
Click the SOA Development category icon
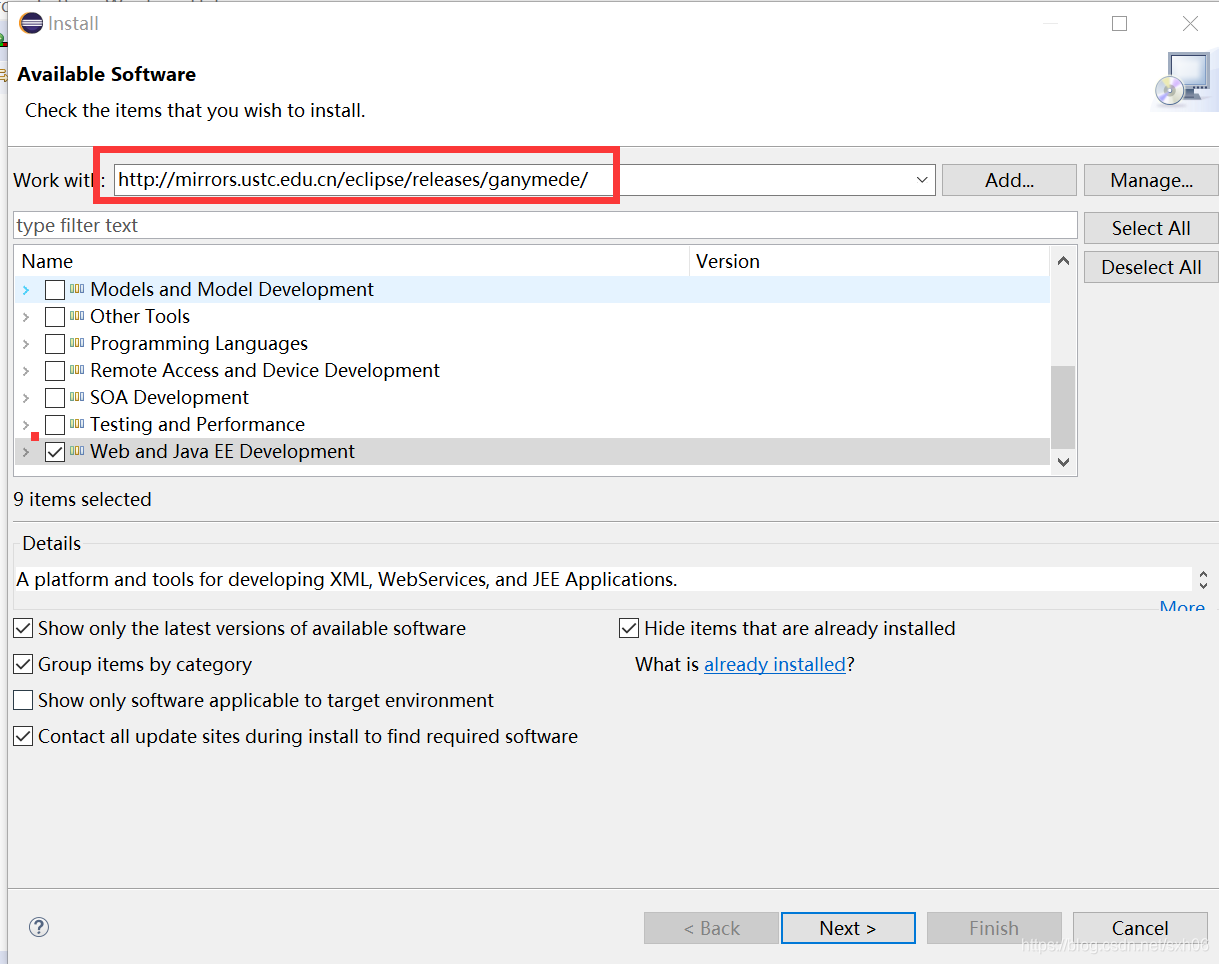click(x=77, y=397)
